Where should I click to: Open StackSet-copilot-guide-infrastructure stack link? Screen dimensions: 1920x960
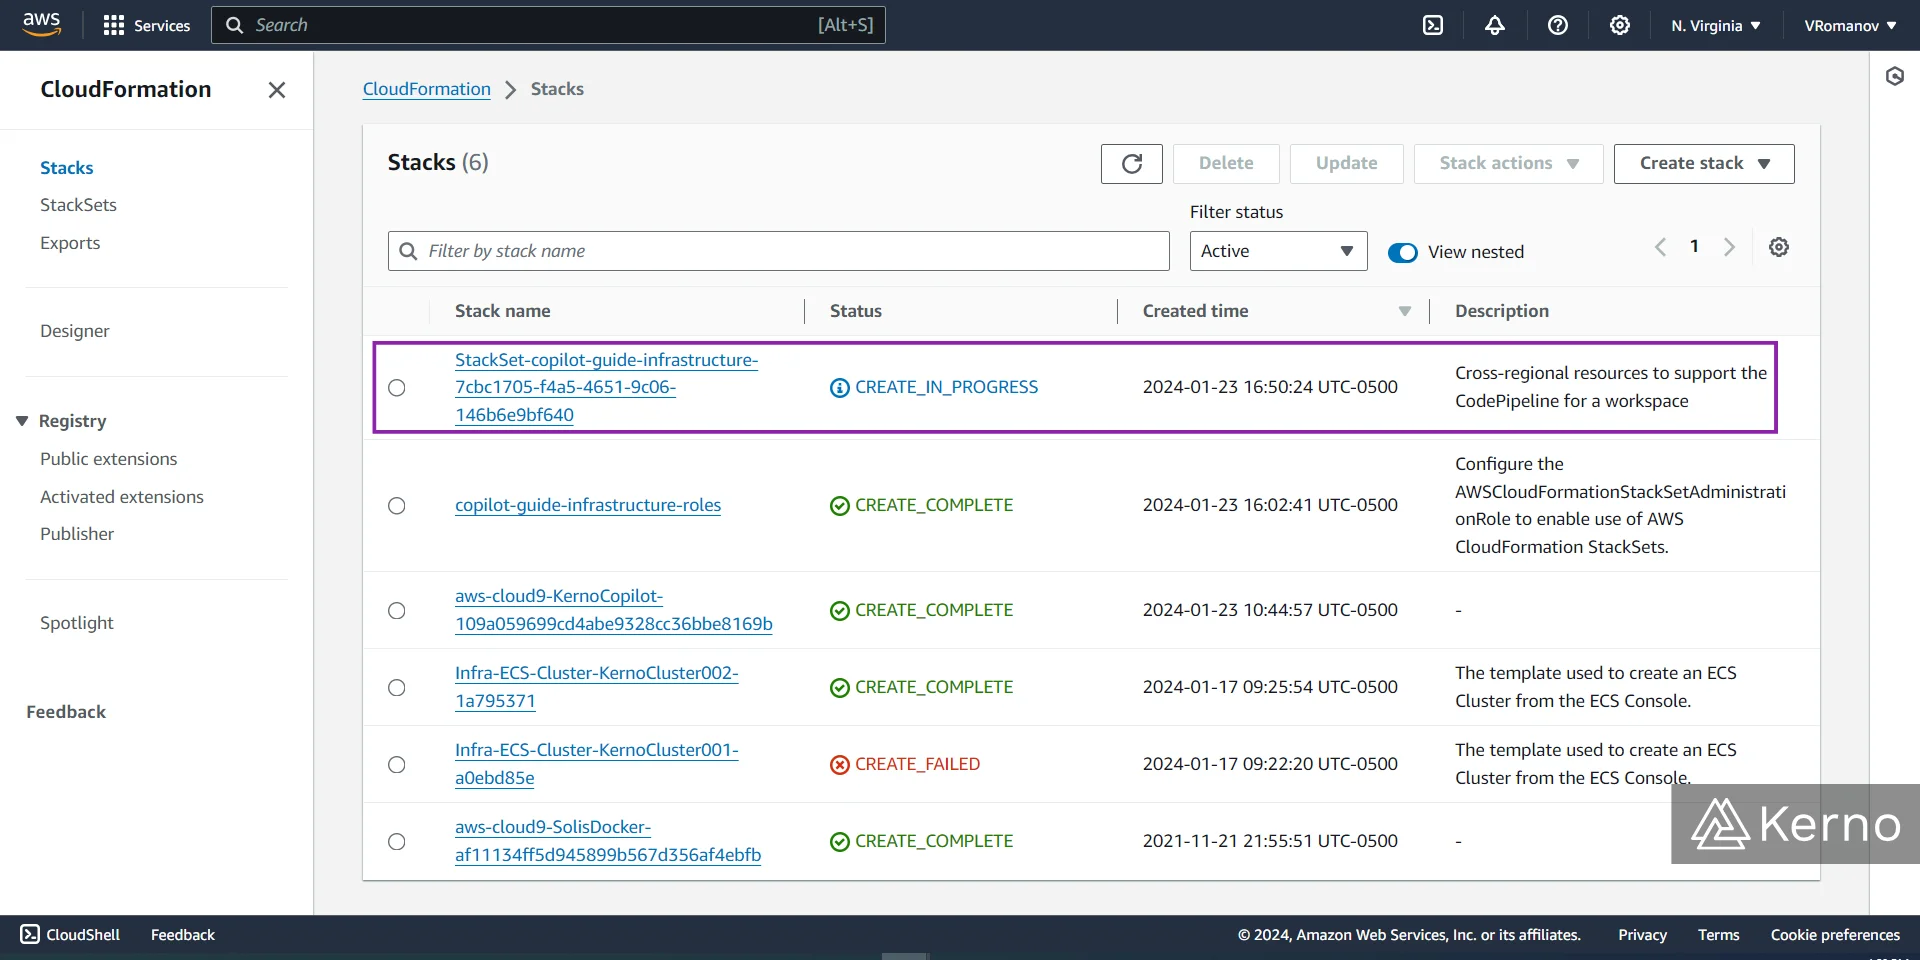point(606,388)
